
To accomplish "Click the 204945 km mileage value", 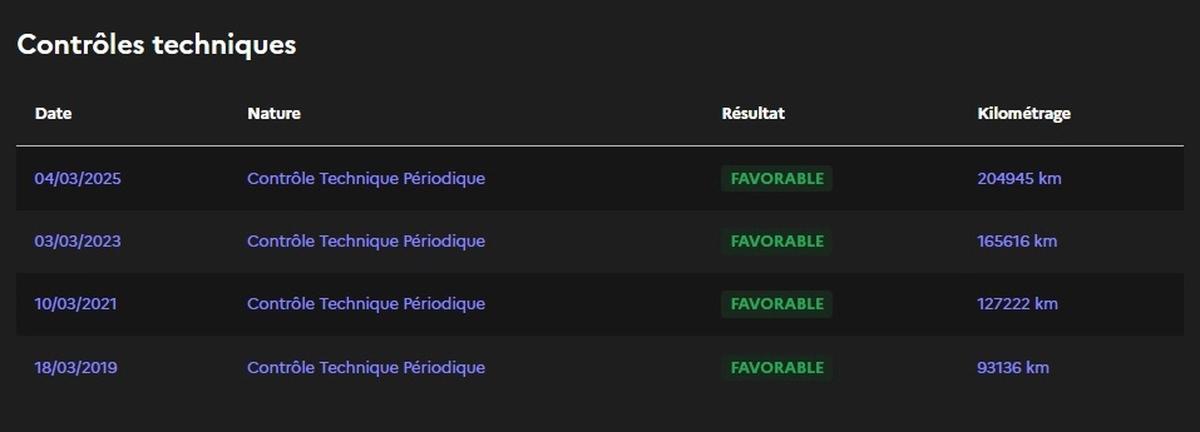I will 1019,179.
